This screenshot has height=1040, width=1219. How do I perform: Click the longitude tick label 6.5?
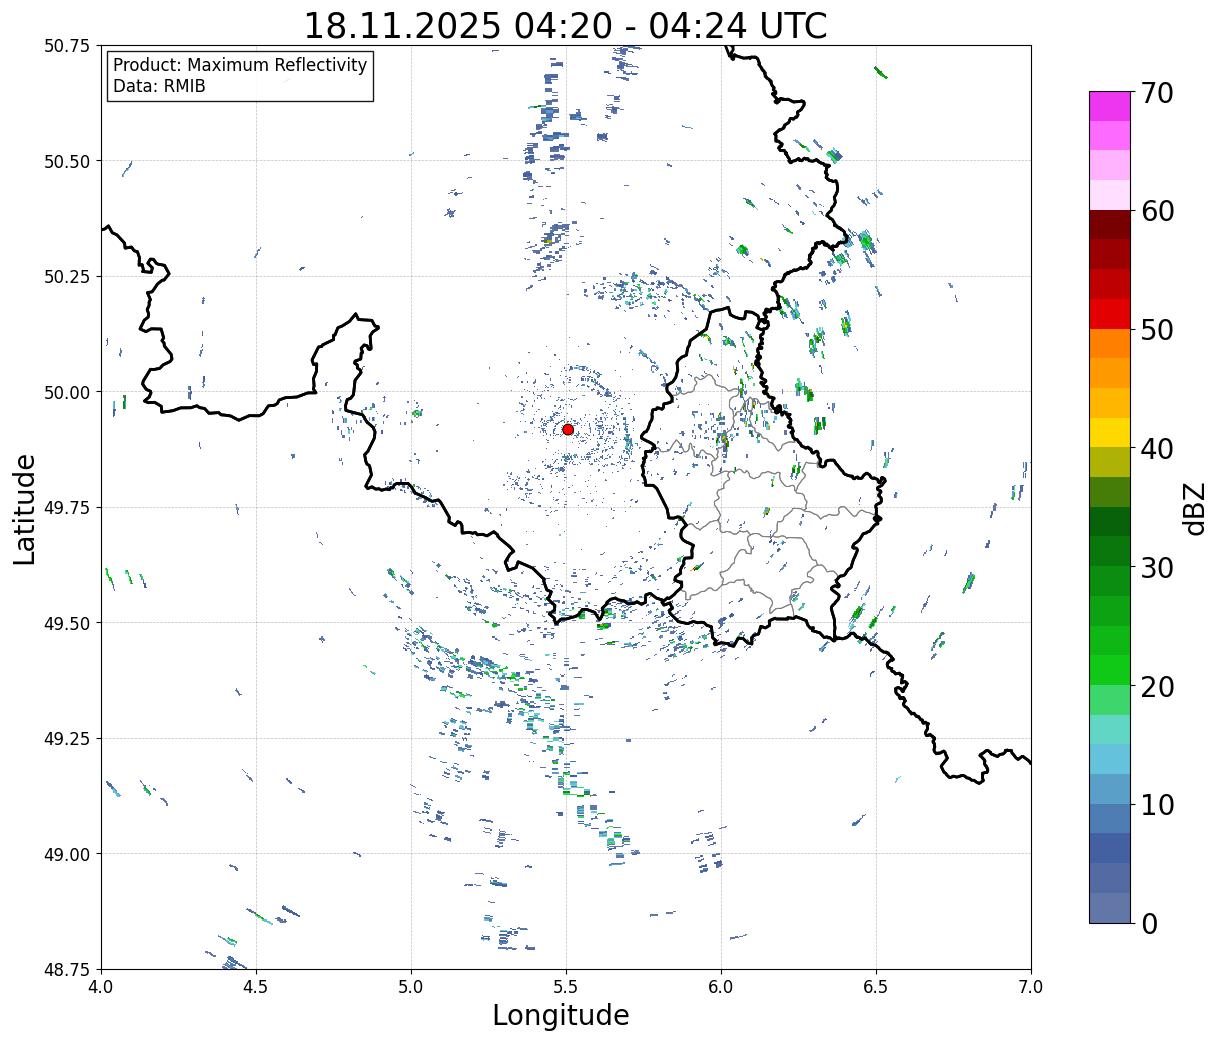[876, 987]
